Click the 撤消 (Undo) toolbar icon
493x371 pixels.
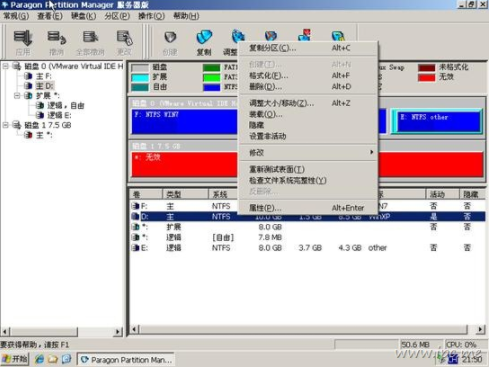56,43
